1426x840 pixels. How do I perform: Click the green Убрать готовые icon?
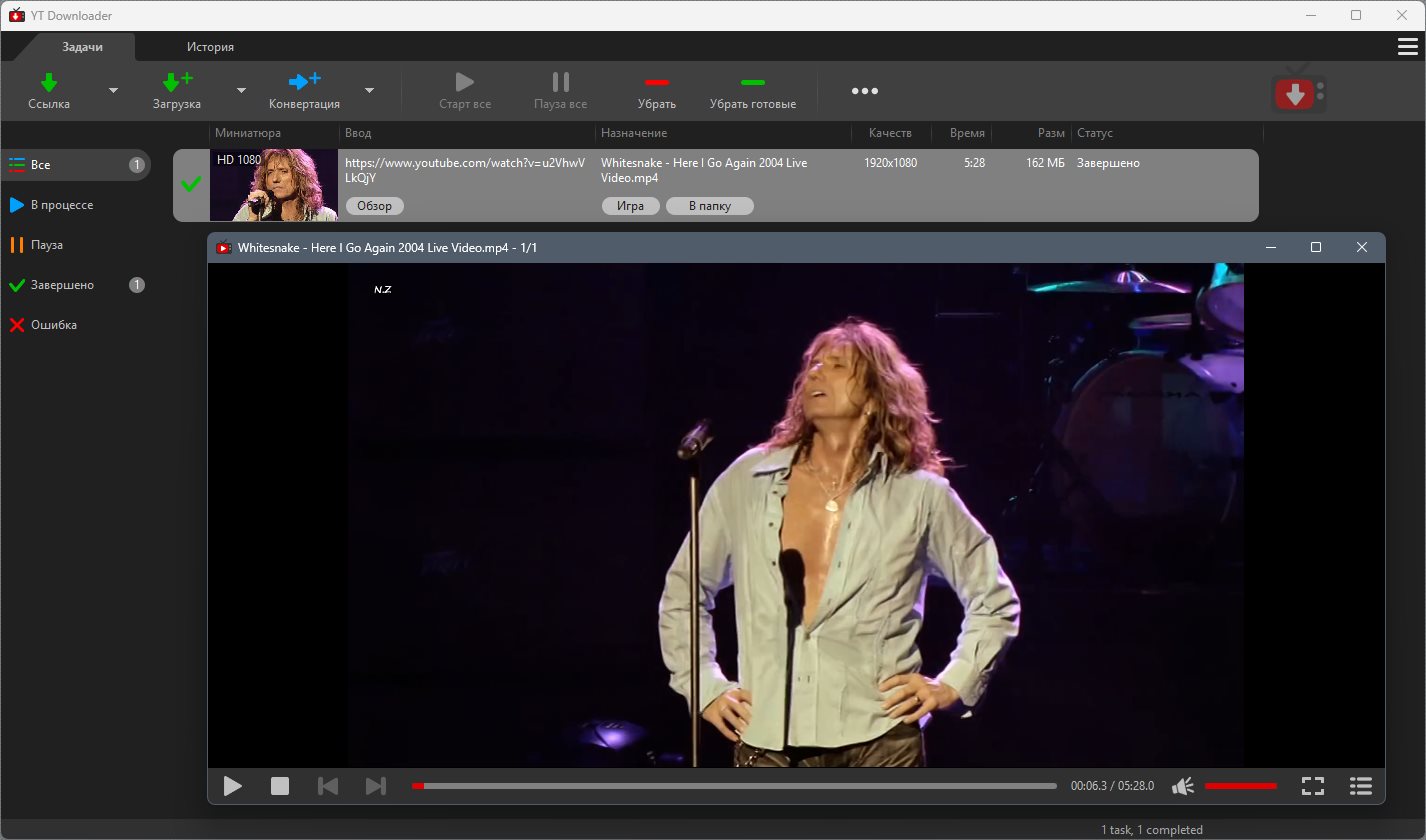coord(752,82)
